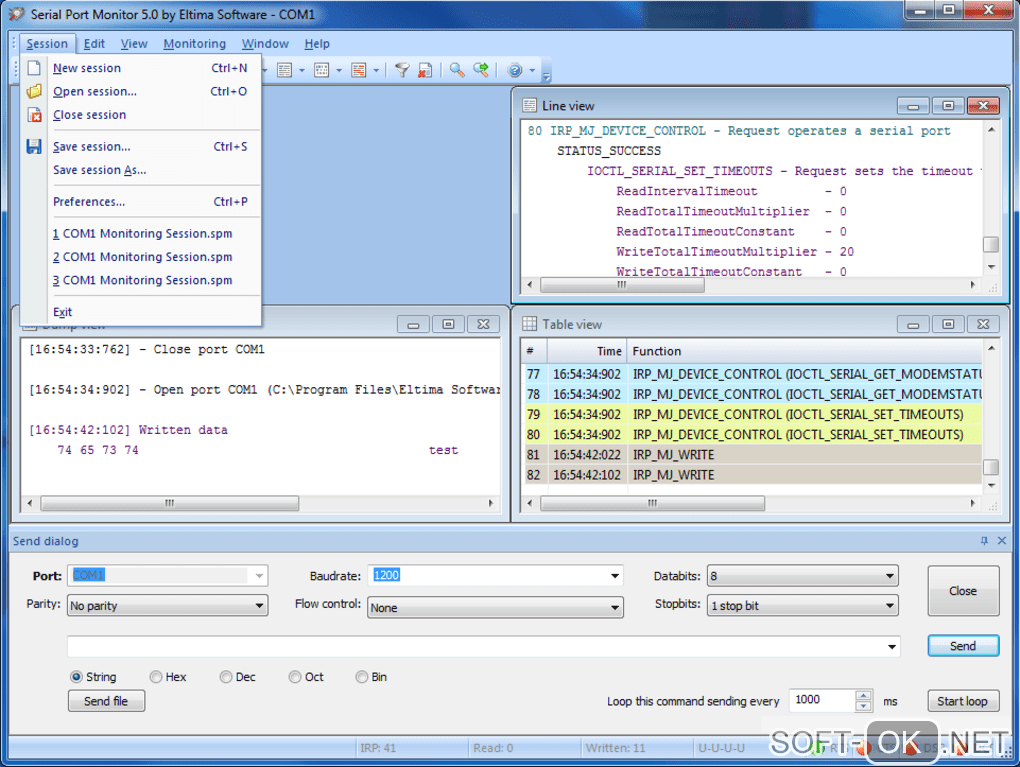The height and width of the screenshot is (767, 1020).
Task: Click the Start loop button
Action: pyautogui.click(x=962, y=701)
